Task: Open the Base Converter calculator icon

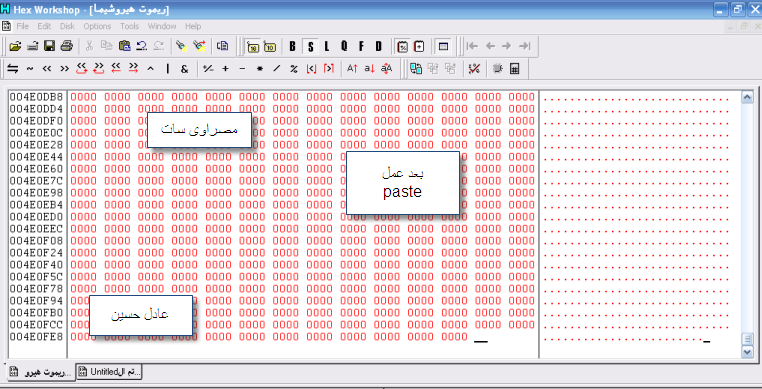Action: tap(515, 69)
